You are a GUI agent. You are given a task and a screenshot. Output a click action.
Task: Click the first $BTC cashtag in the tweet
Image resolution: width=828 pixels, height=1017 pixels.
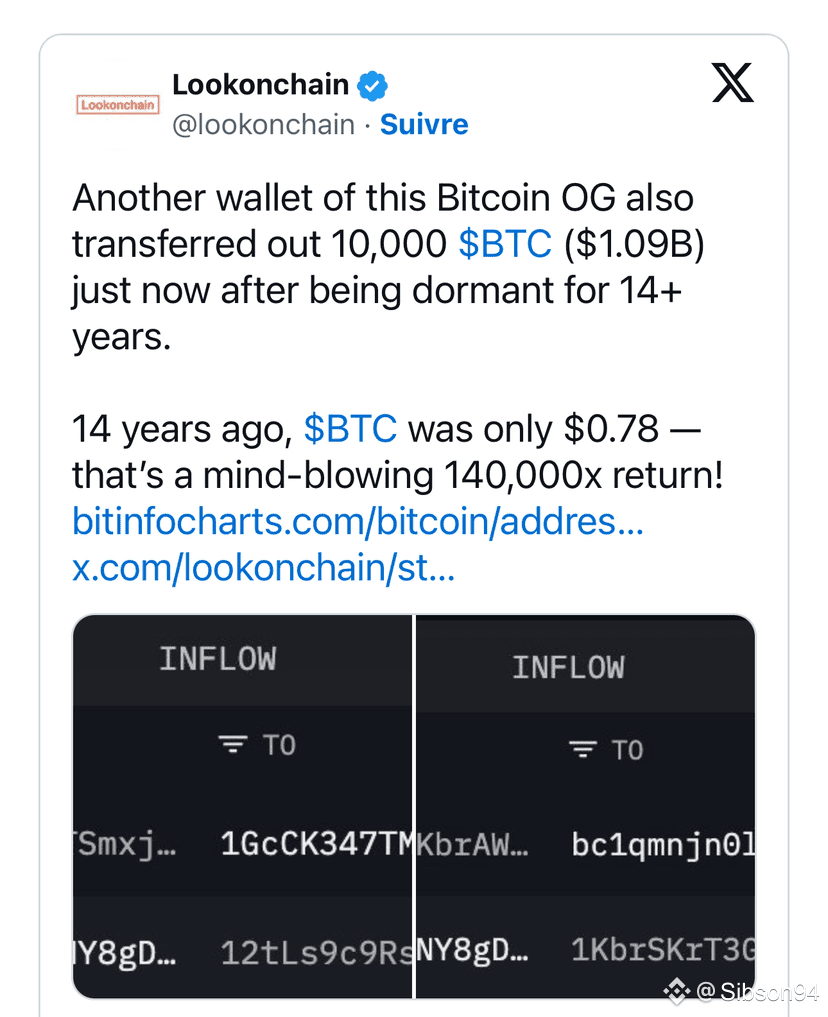505,243
